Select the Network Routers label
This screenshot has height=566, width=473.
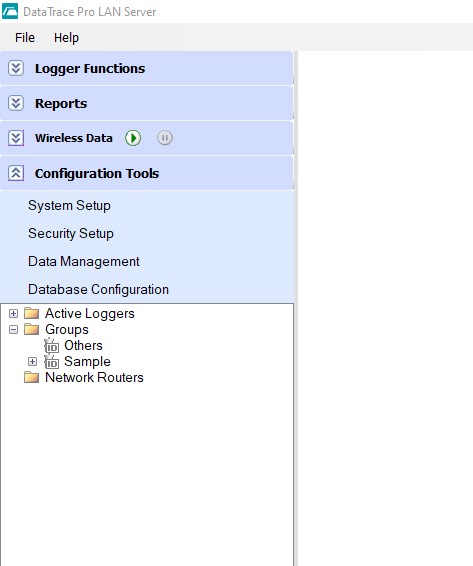click(94, 377)
